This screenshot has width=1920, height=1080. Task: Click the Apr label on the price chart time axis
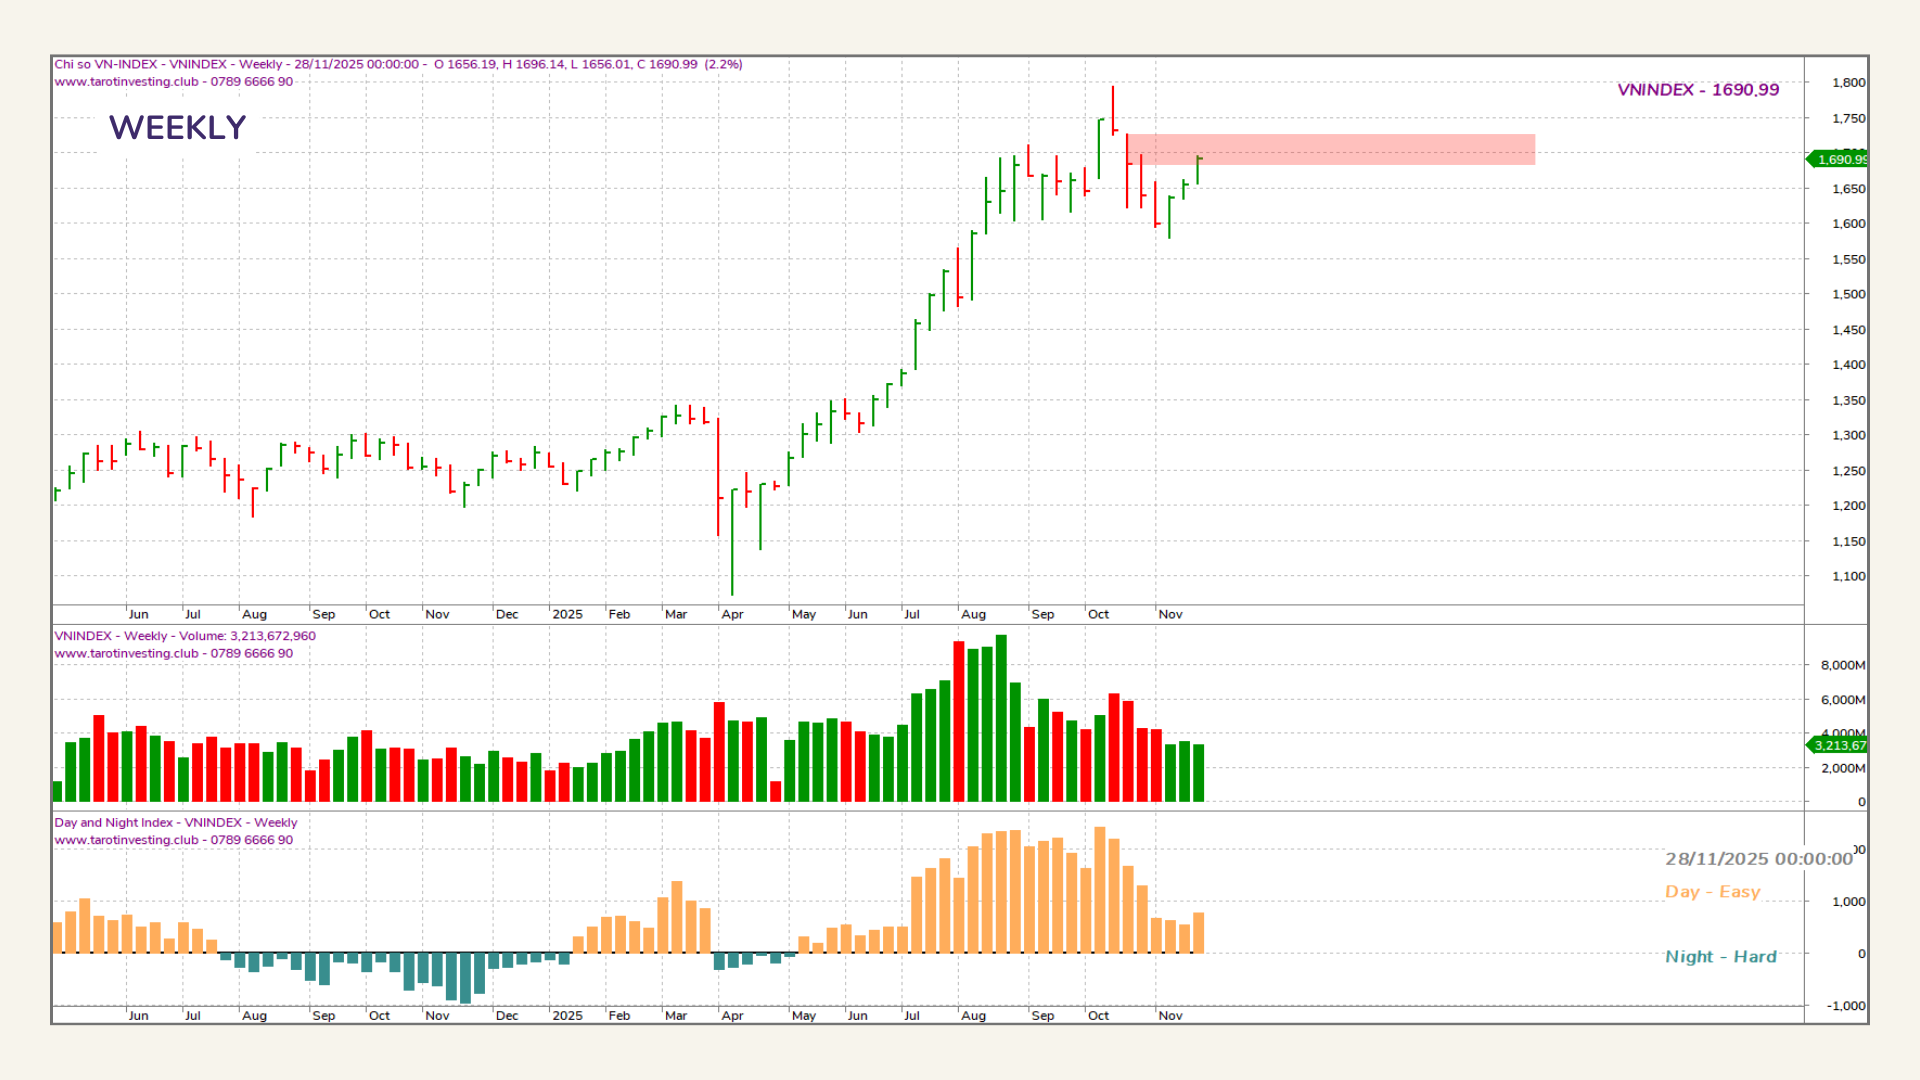coord(732,614)
